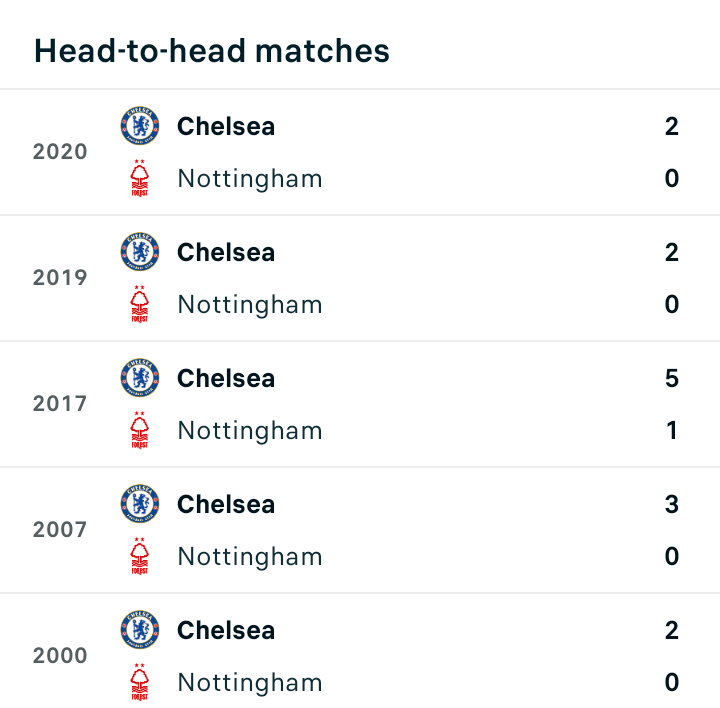The width and height of the screenshot is (720, 708).
Task: Click Nottingham Forest crest in 2000 match
Action: click(x=140, y=682)
